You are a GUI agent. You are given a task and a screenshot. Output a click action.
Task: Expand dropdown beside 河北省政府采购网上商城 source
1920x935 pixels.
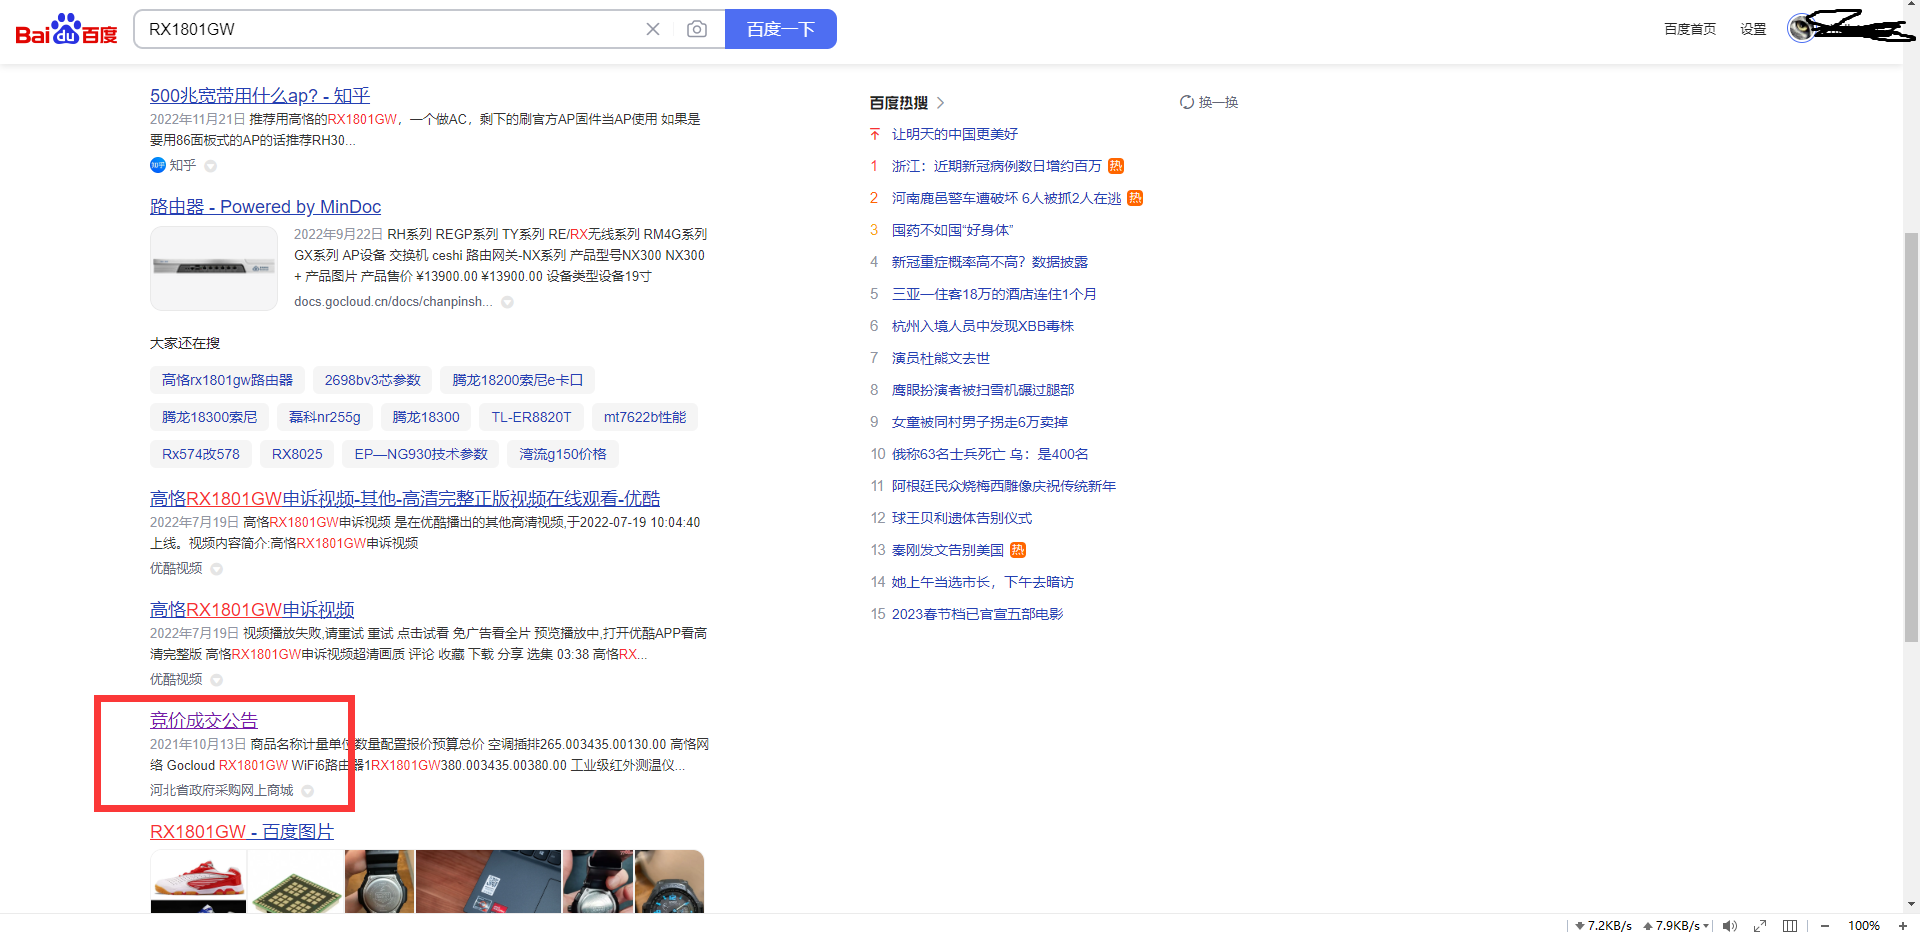(307, 791)
